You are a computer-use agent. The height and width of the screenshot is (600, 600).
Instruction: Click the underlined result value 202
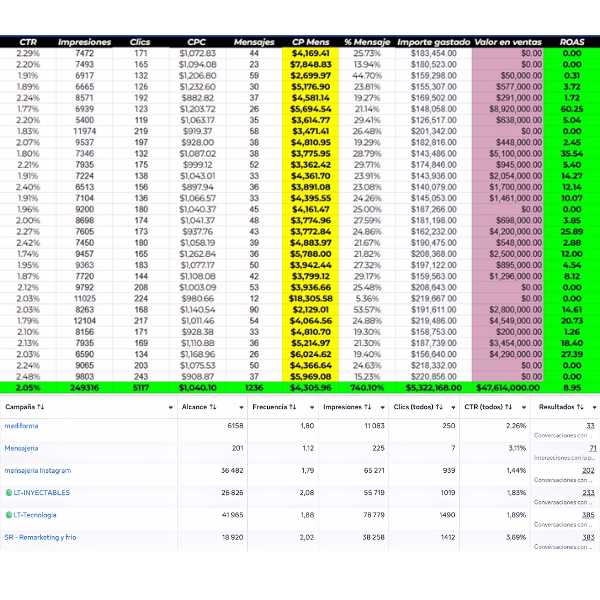pyautogui.click(x=588, y=469)
